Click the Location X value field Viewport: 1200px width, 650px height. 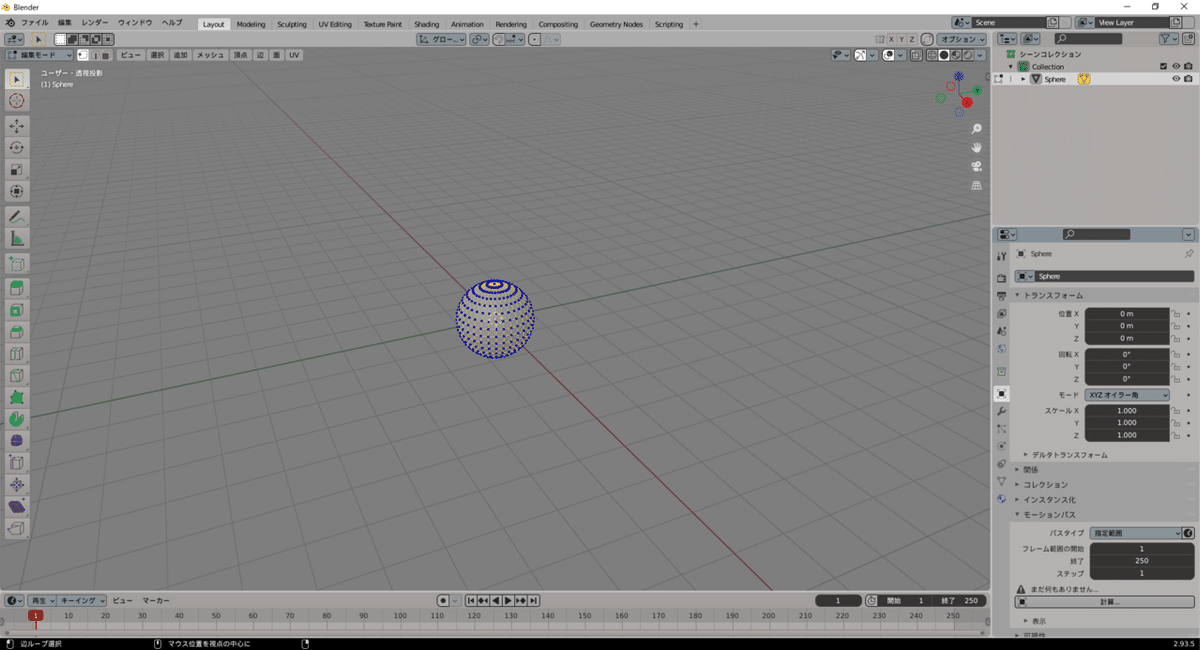(1127, 314)
